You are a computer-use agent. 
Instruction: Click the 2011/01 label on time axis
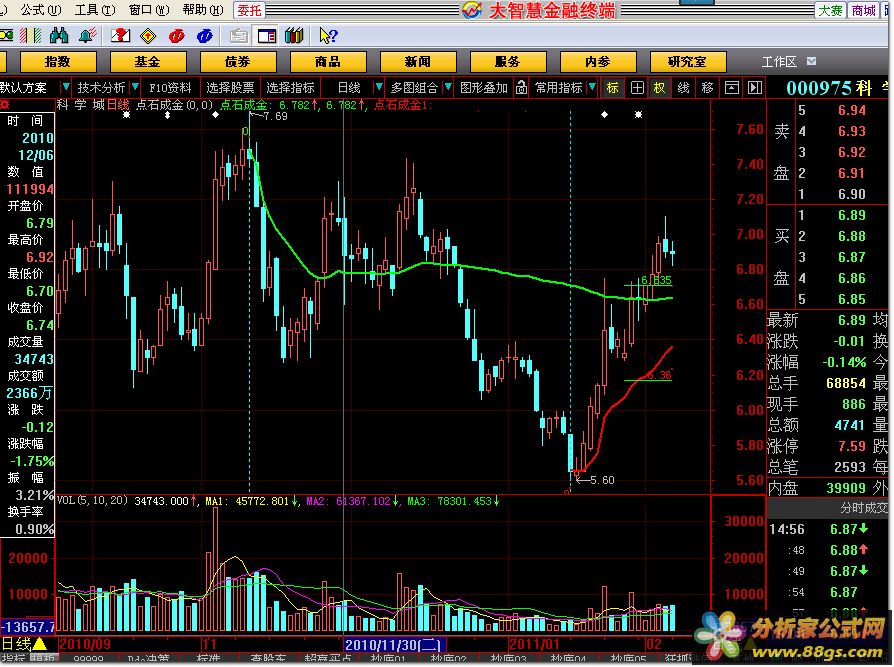pyautogui.click(x=534, y=645)
